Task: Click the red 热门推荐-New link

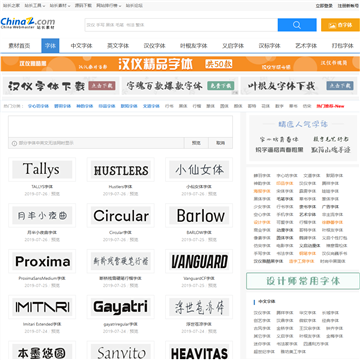Action: point(330,106)
